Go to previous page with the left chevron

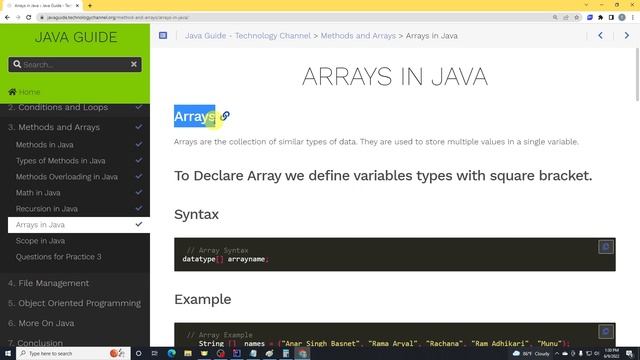point(600,36)
